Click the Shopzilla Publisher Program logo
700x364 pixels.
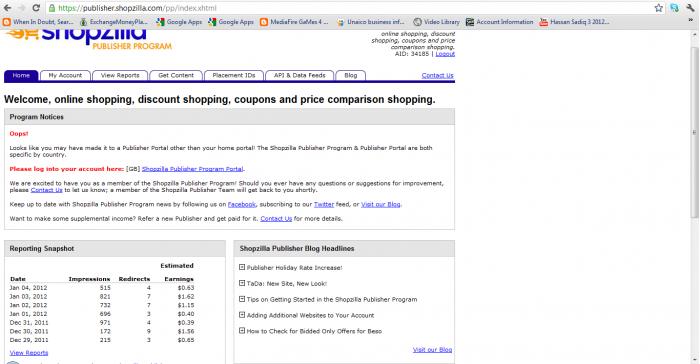[88, 39]
